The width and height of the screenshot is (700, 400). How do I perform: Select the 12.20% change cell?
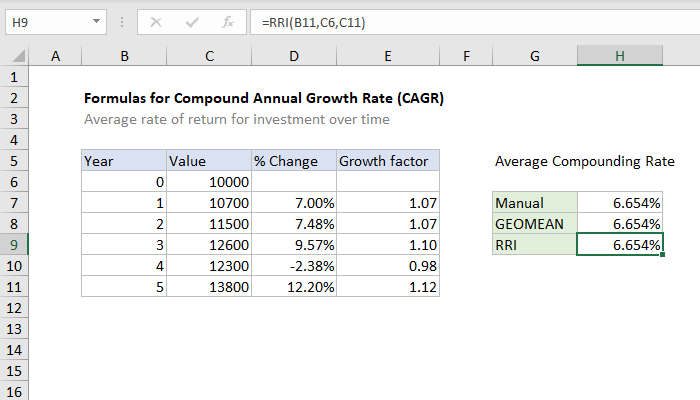(294, 287)
